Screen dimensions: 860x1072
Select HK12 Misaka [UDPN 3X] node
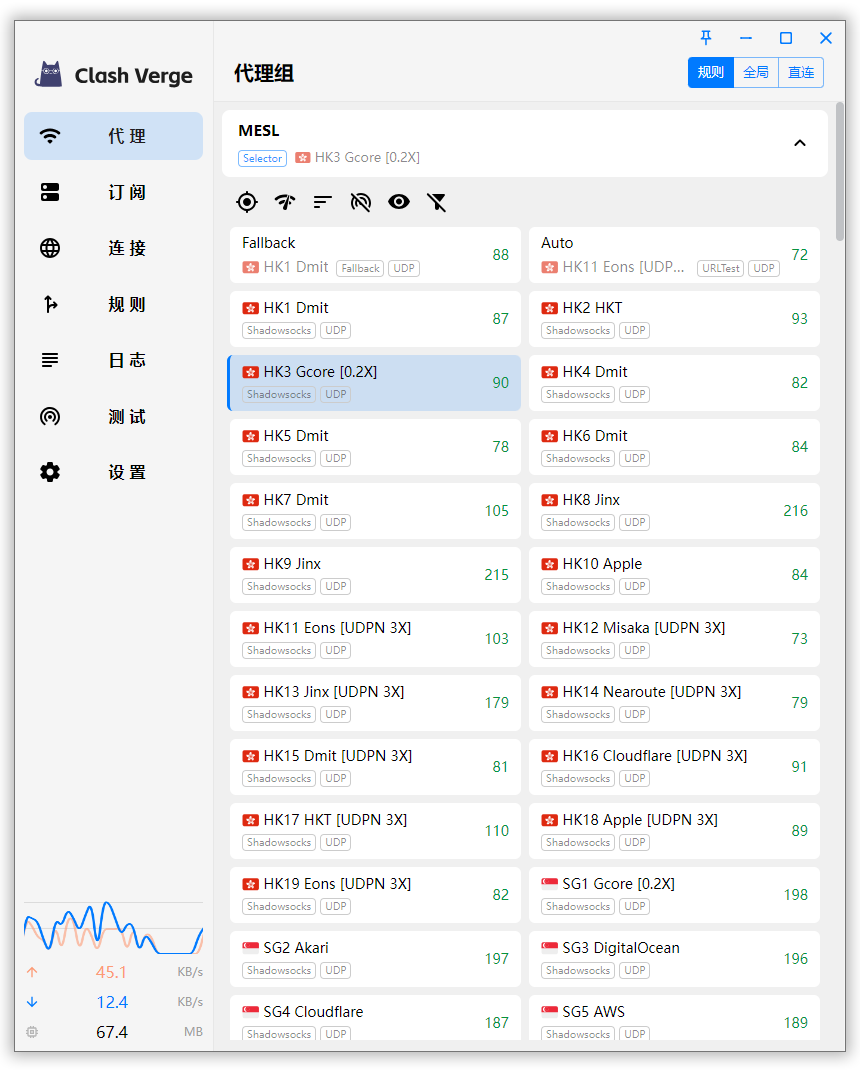(674, 639)
